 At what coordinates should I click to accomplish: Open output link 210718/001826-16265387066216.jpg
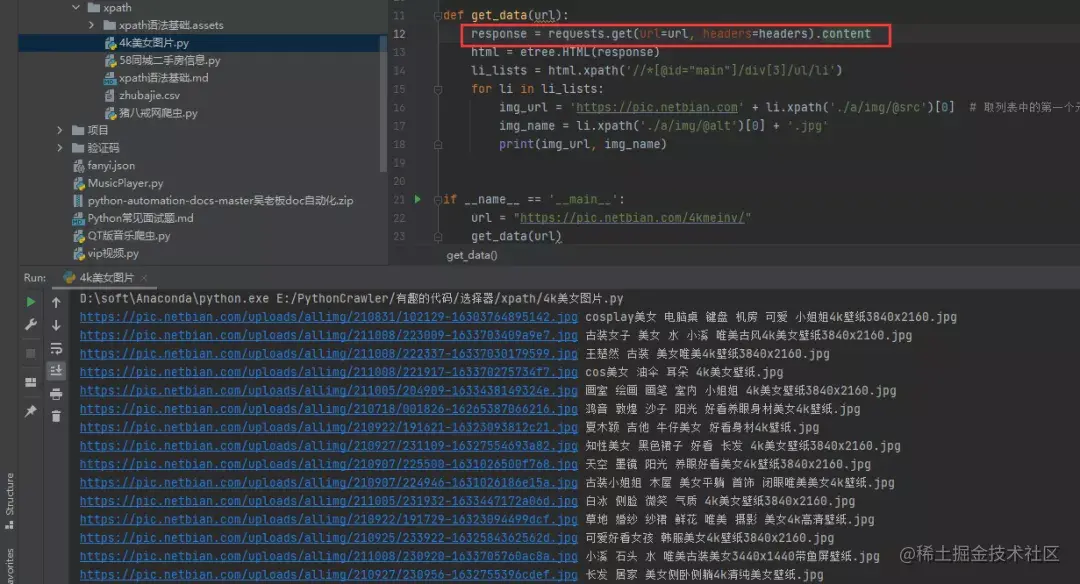[329, 409]
